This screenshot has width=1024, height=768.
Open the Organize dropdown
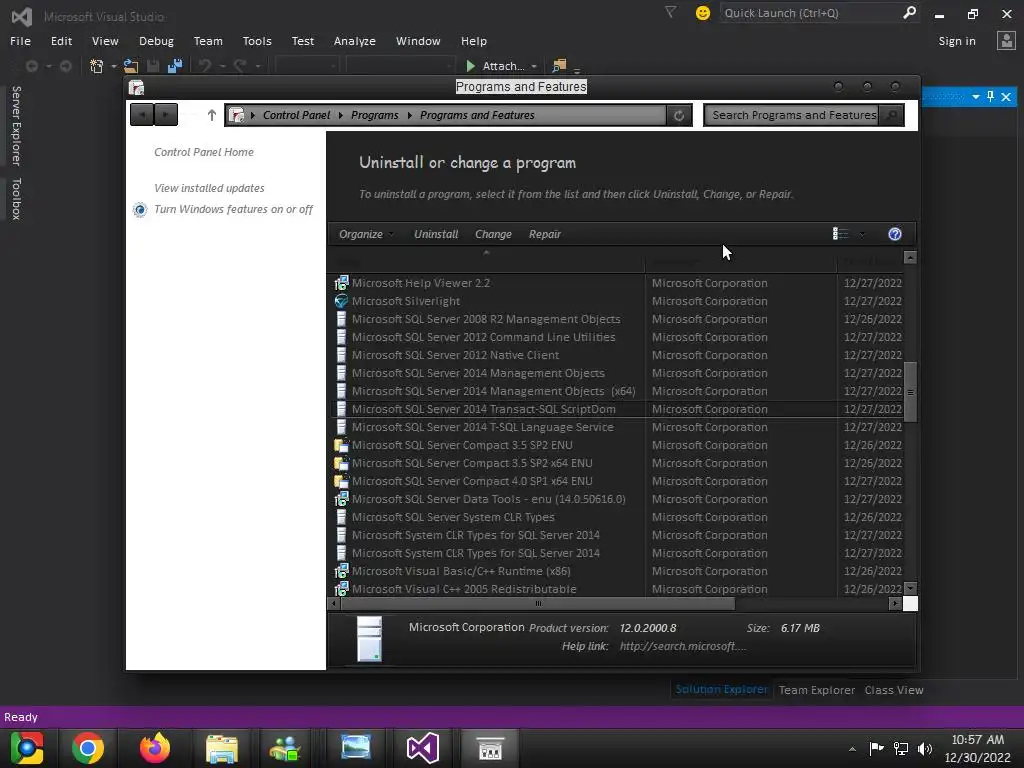point(366,234)
